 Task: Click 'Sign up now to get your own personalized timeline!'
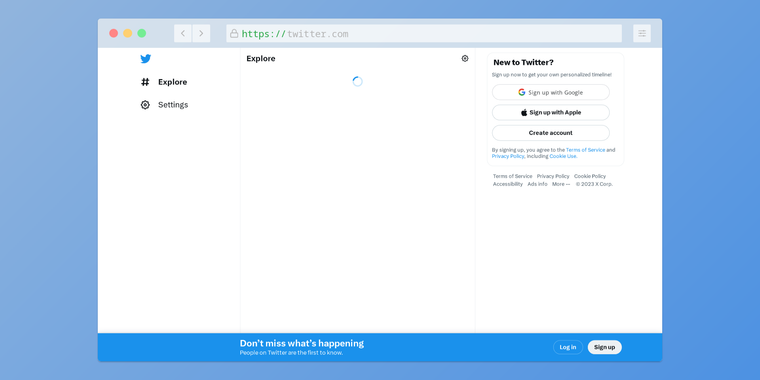tap(552, 75)
